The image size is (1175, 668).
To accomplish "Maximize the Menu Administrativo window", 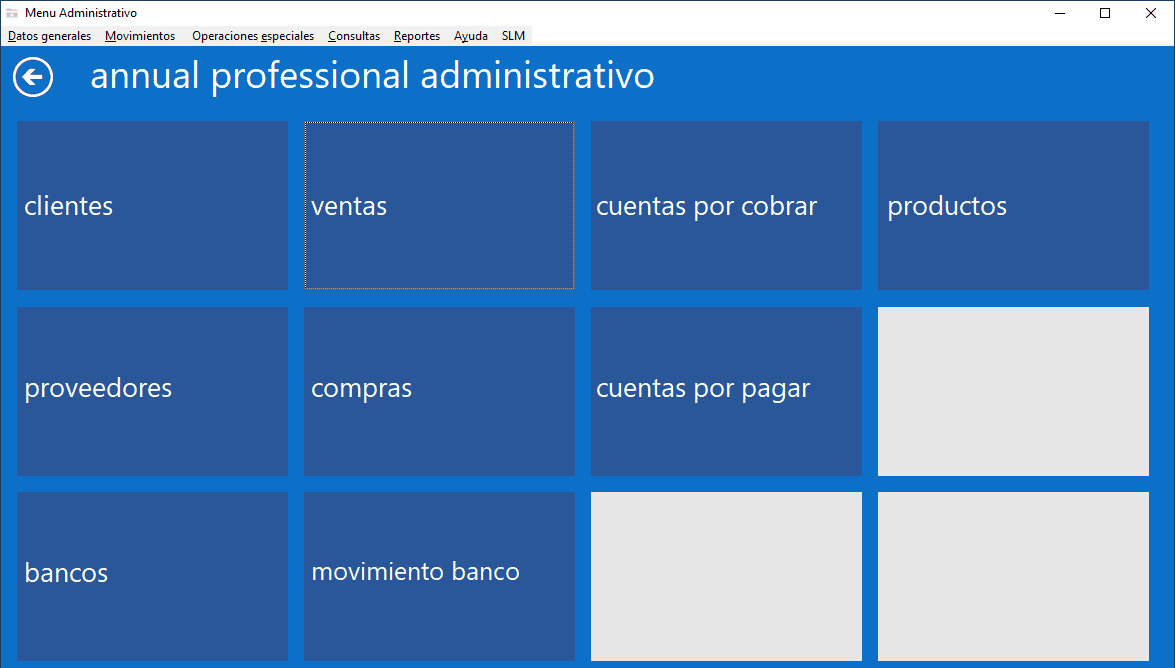I will pos(1105,13).
